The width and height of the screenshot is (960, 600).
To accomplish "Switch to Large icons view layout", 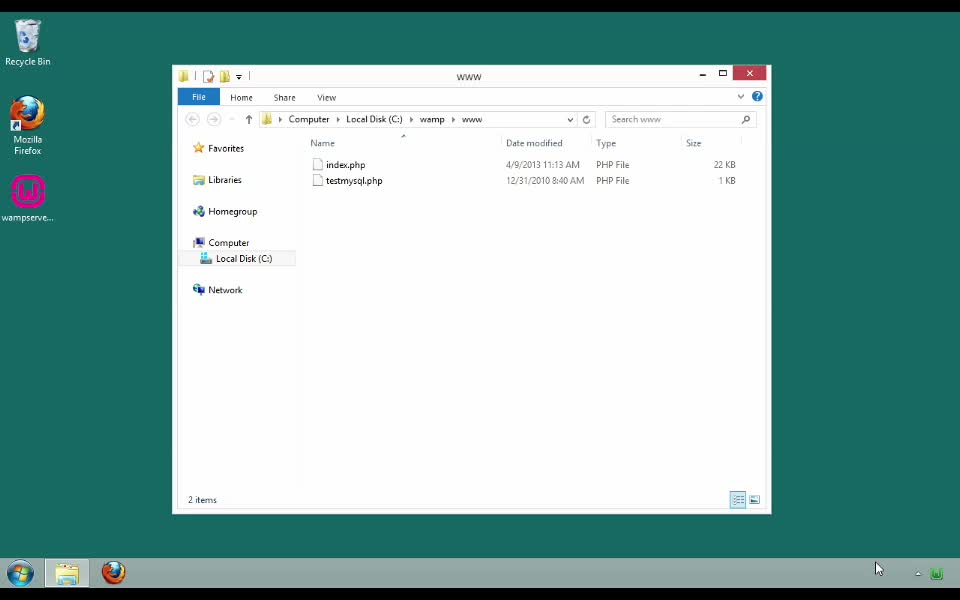I will [755, 500].
